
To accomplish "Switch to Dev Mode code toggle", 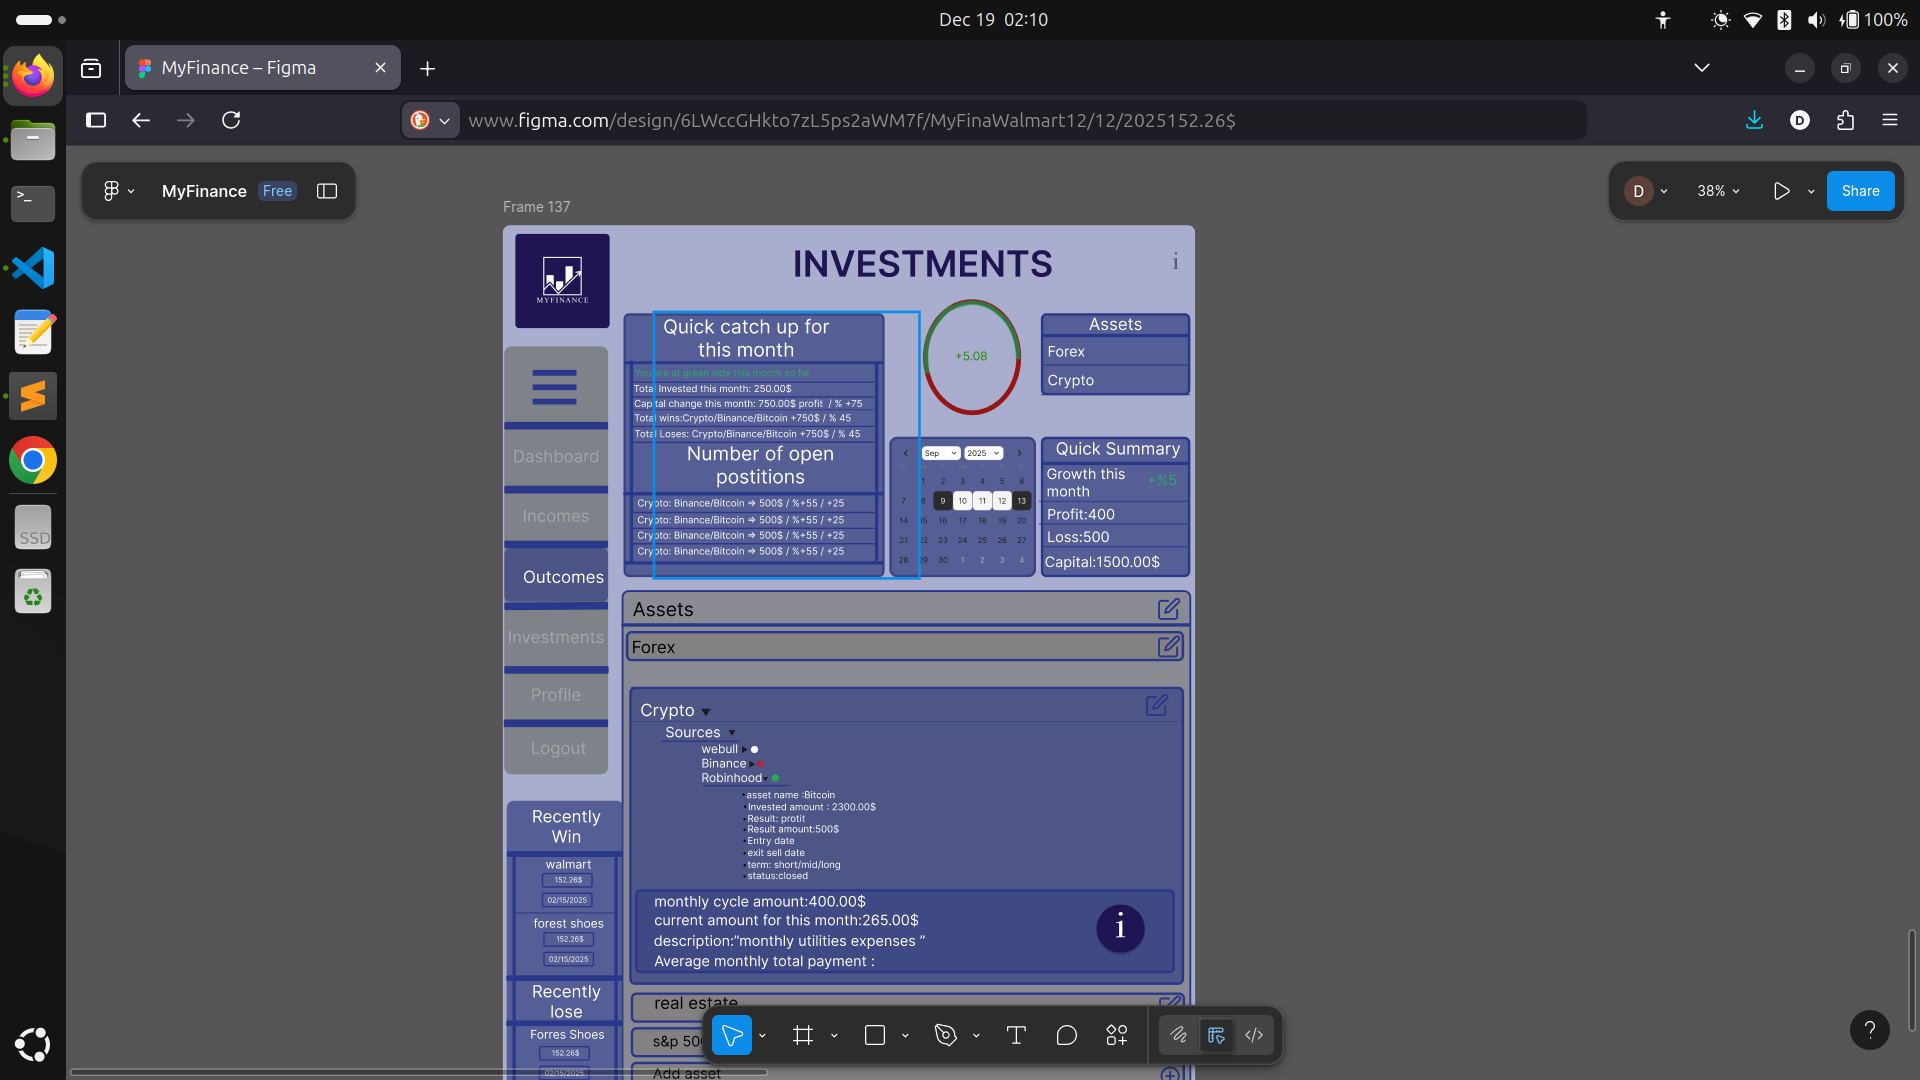I will [1254, 1035].
